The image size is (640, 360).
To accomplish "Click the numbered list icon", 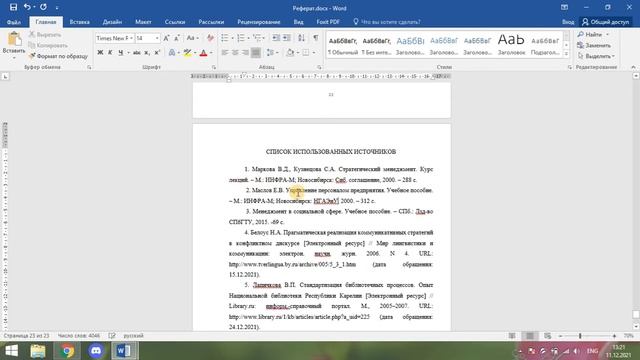I will point(241,38).
